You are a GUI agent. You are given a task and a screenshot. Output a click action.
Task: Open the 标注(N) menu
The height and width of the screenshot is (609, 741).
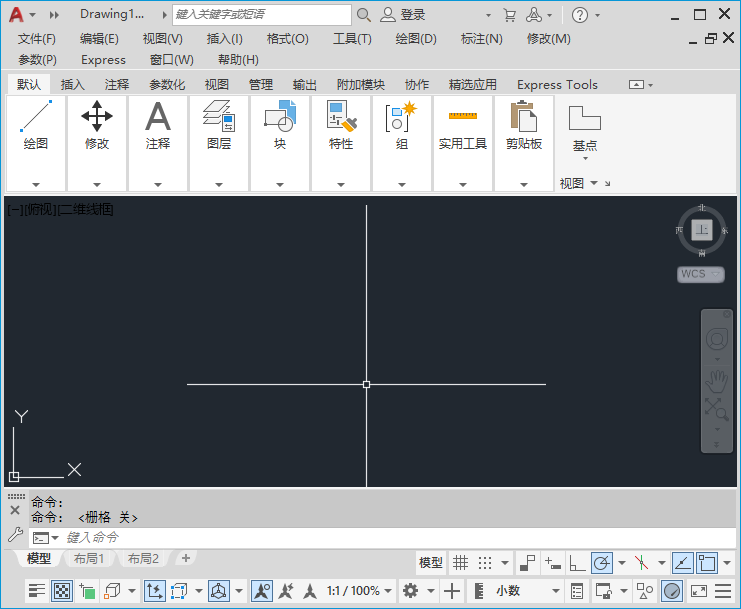click(482, 39)
